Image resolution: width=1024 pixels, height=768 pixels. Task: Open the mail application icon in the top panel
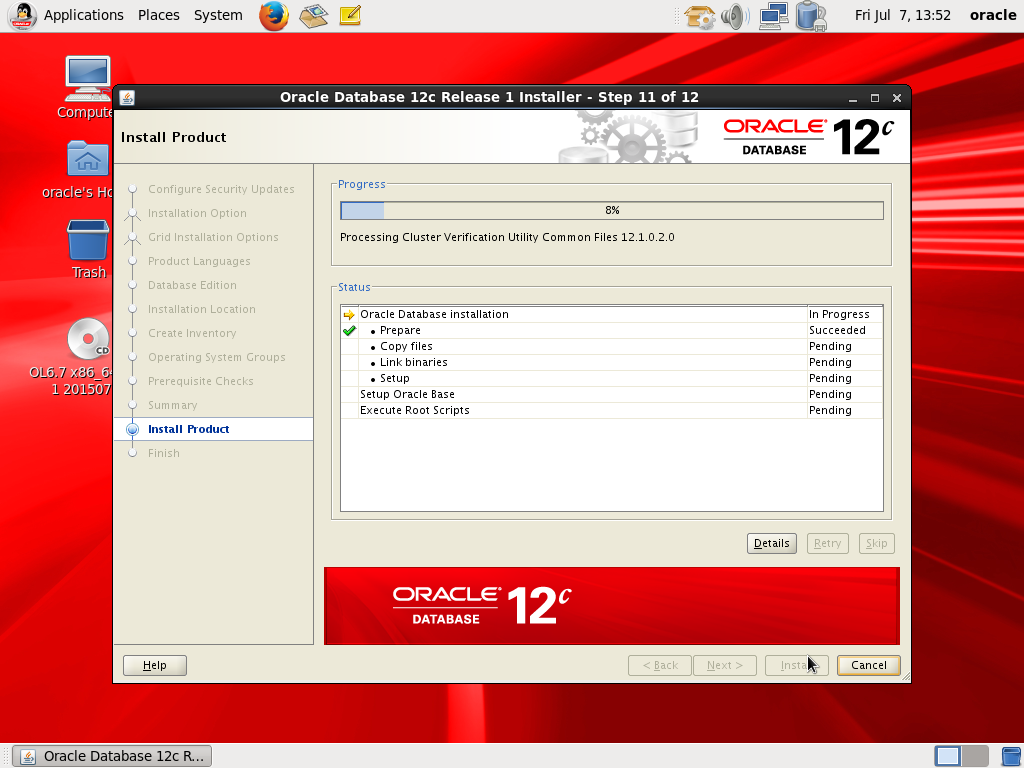[x=313, y=15]
